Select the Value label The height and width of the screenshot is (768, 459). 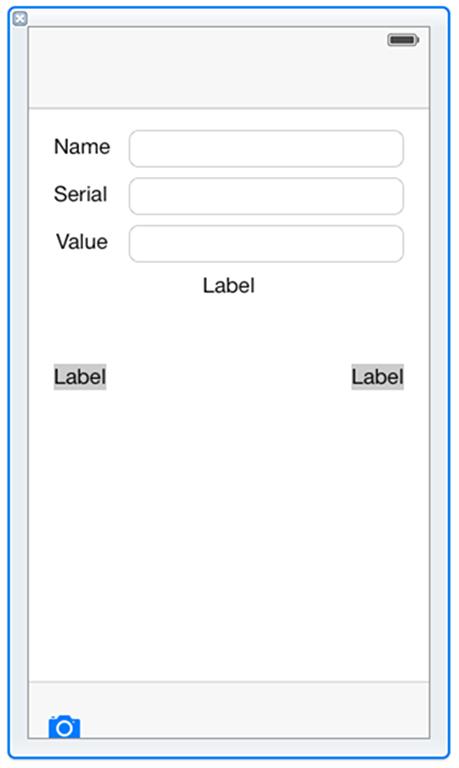click(x=82, y=241)
